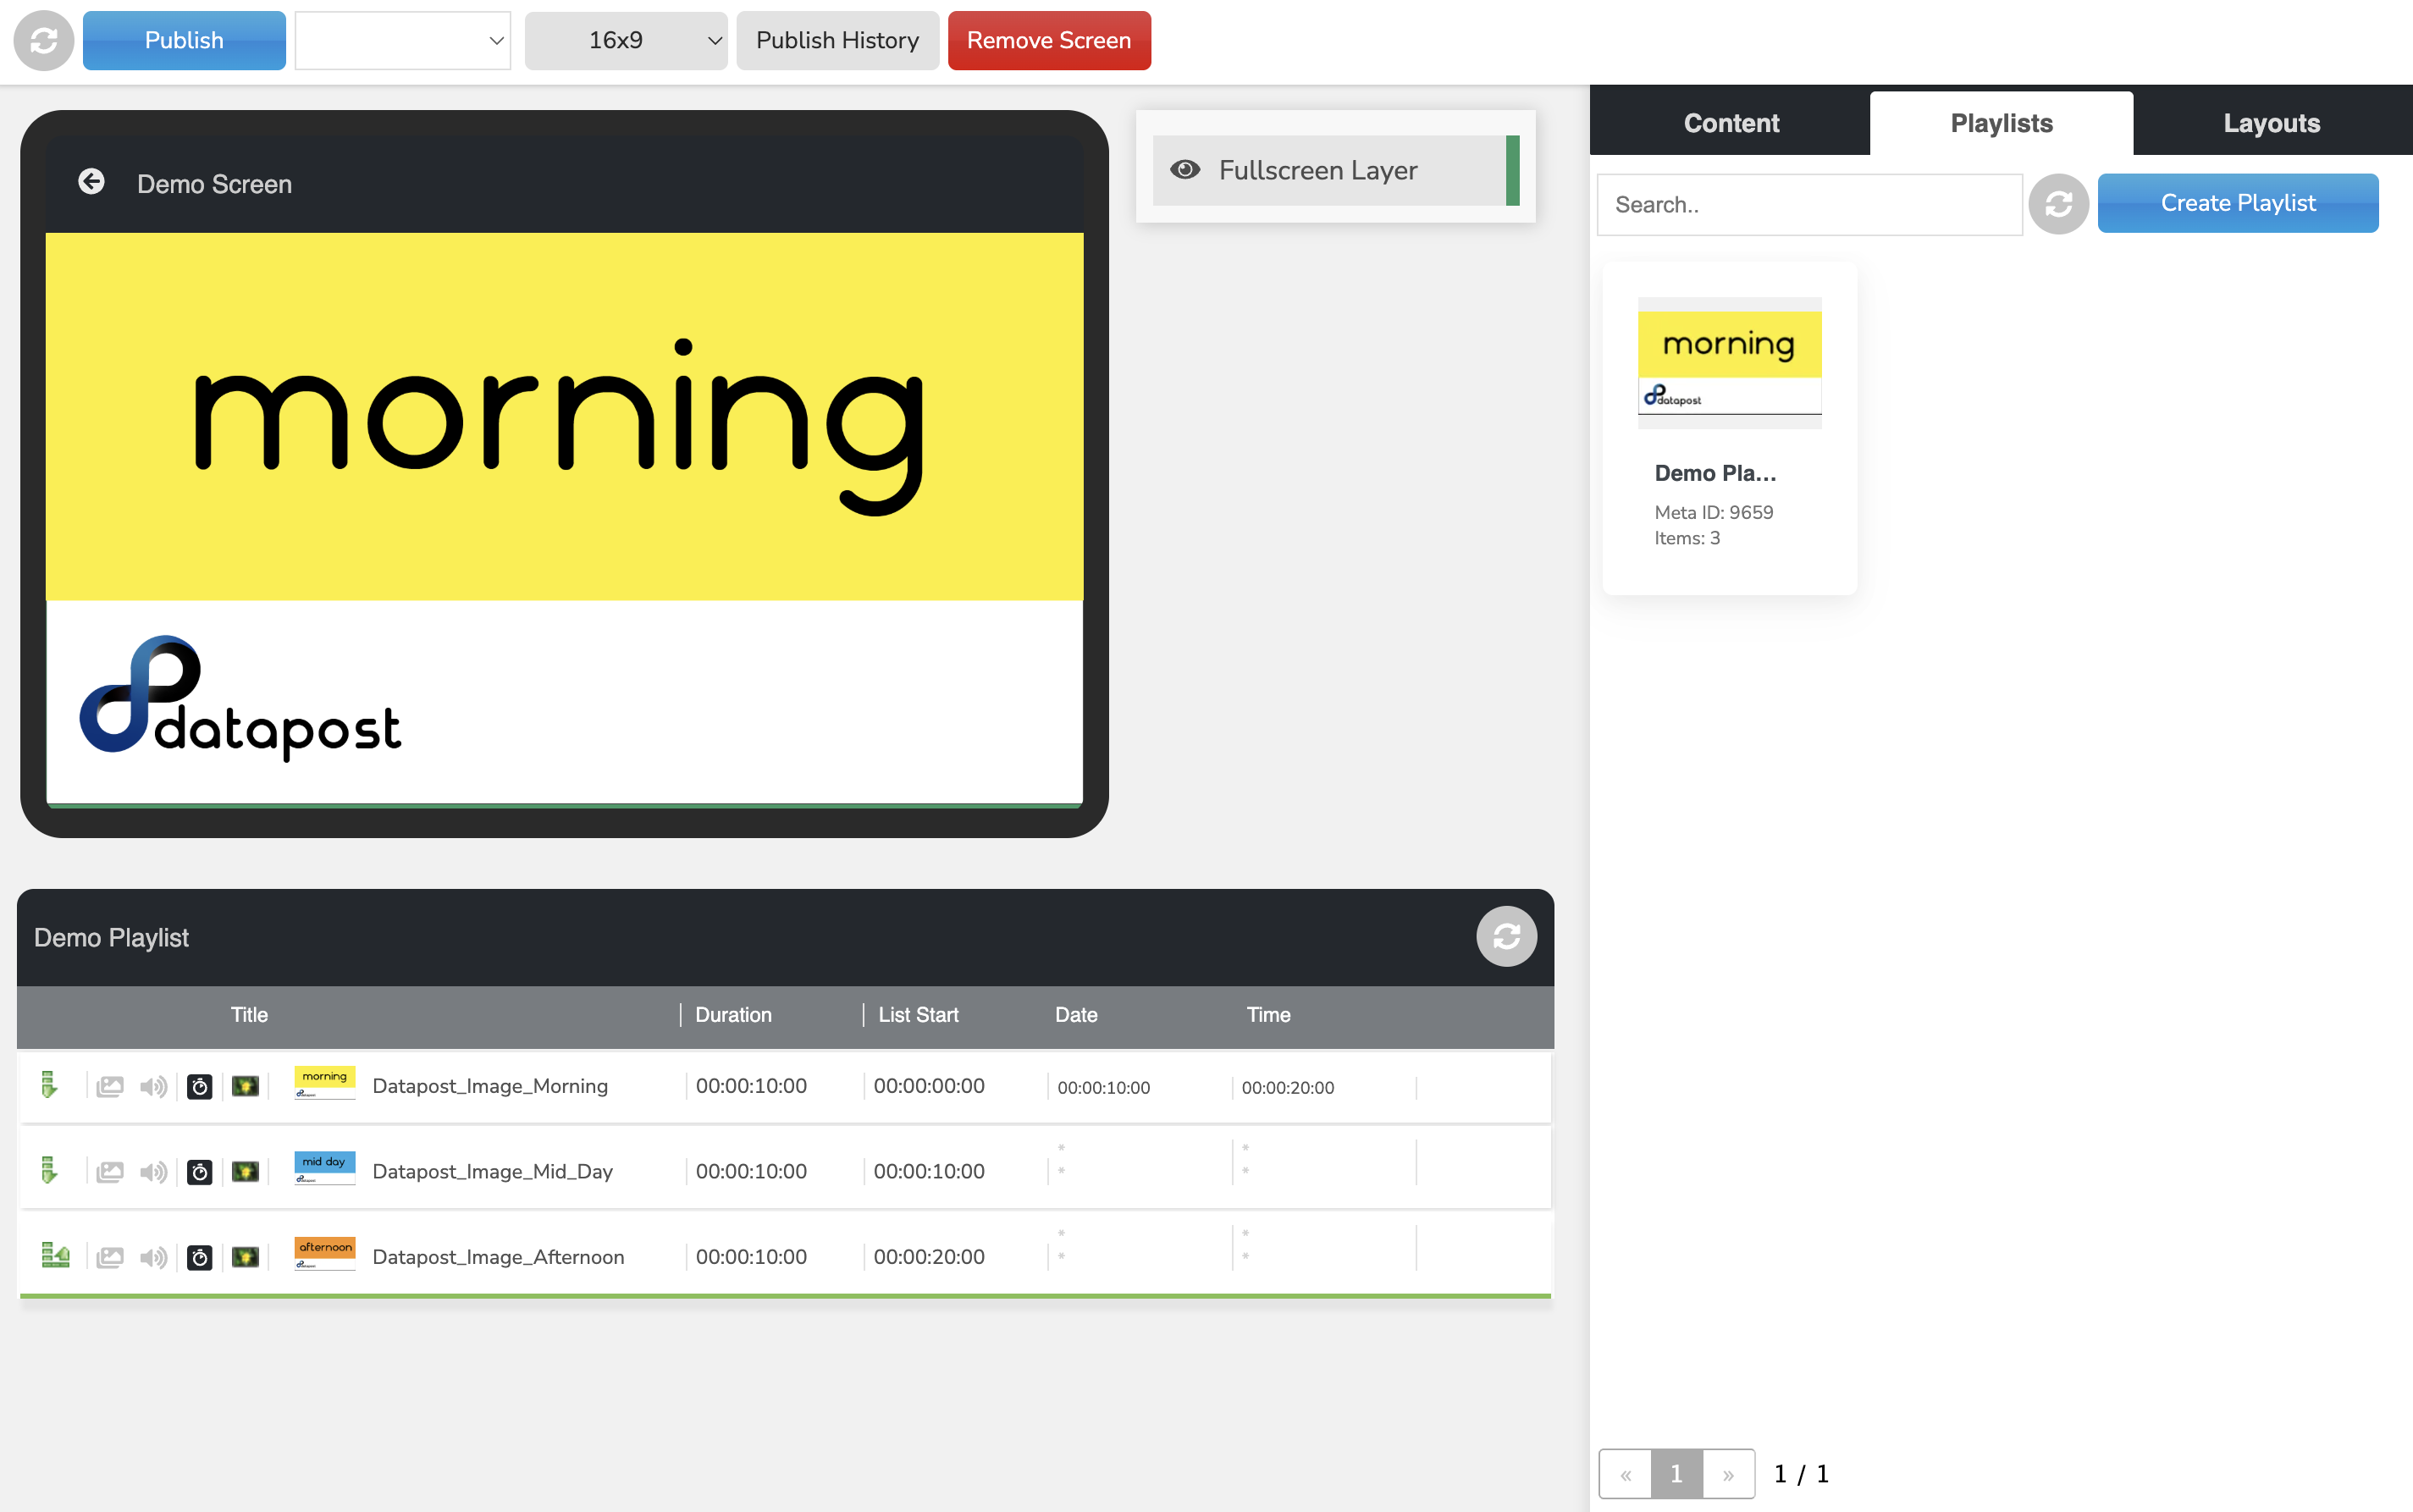Screen dimensions: 2413x1512
Task: Click the morning preview on the Demo Screen
Action: pos(564,519)
